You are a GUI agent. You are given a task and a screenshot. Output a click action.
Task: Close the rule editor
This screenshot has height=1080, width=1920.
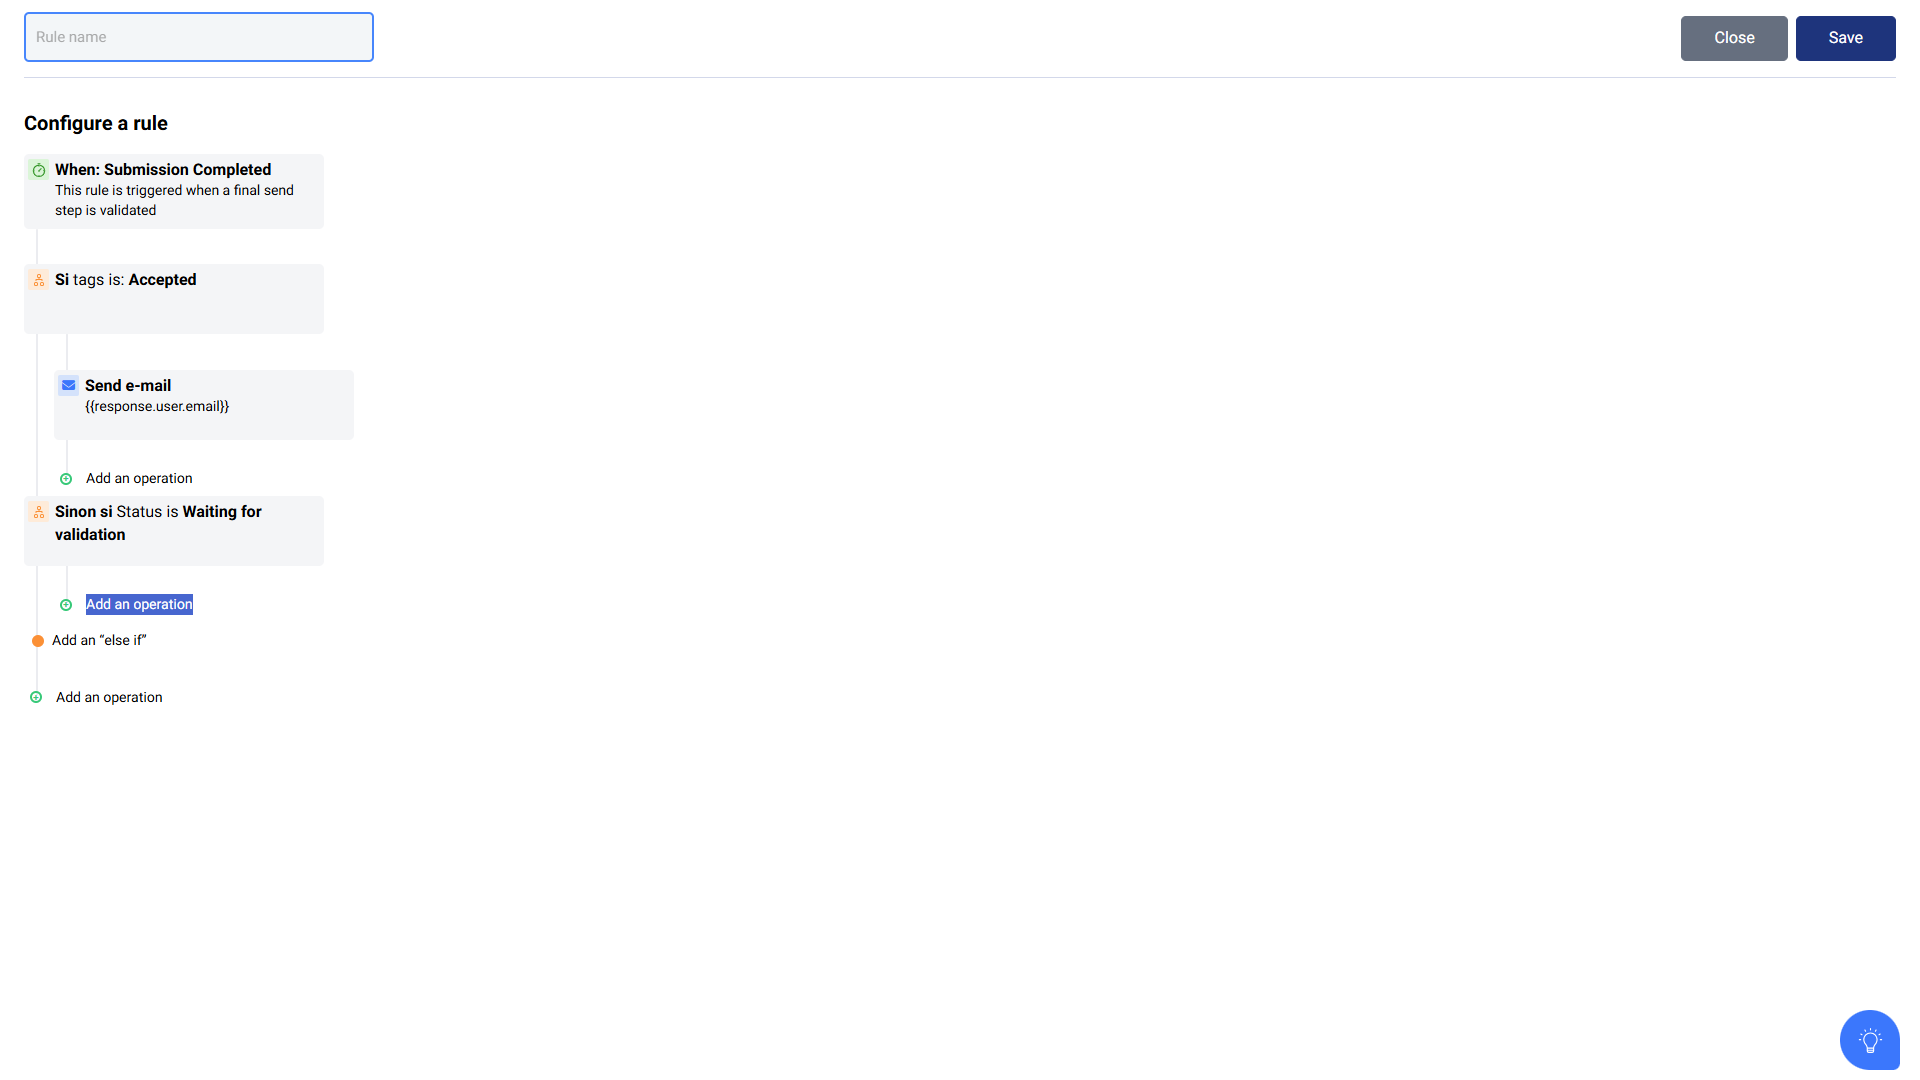click(x=1734, y=38)
